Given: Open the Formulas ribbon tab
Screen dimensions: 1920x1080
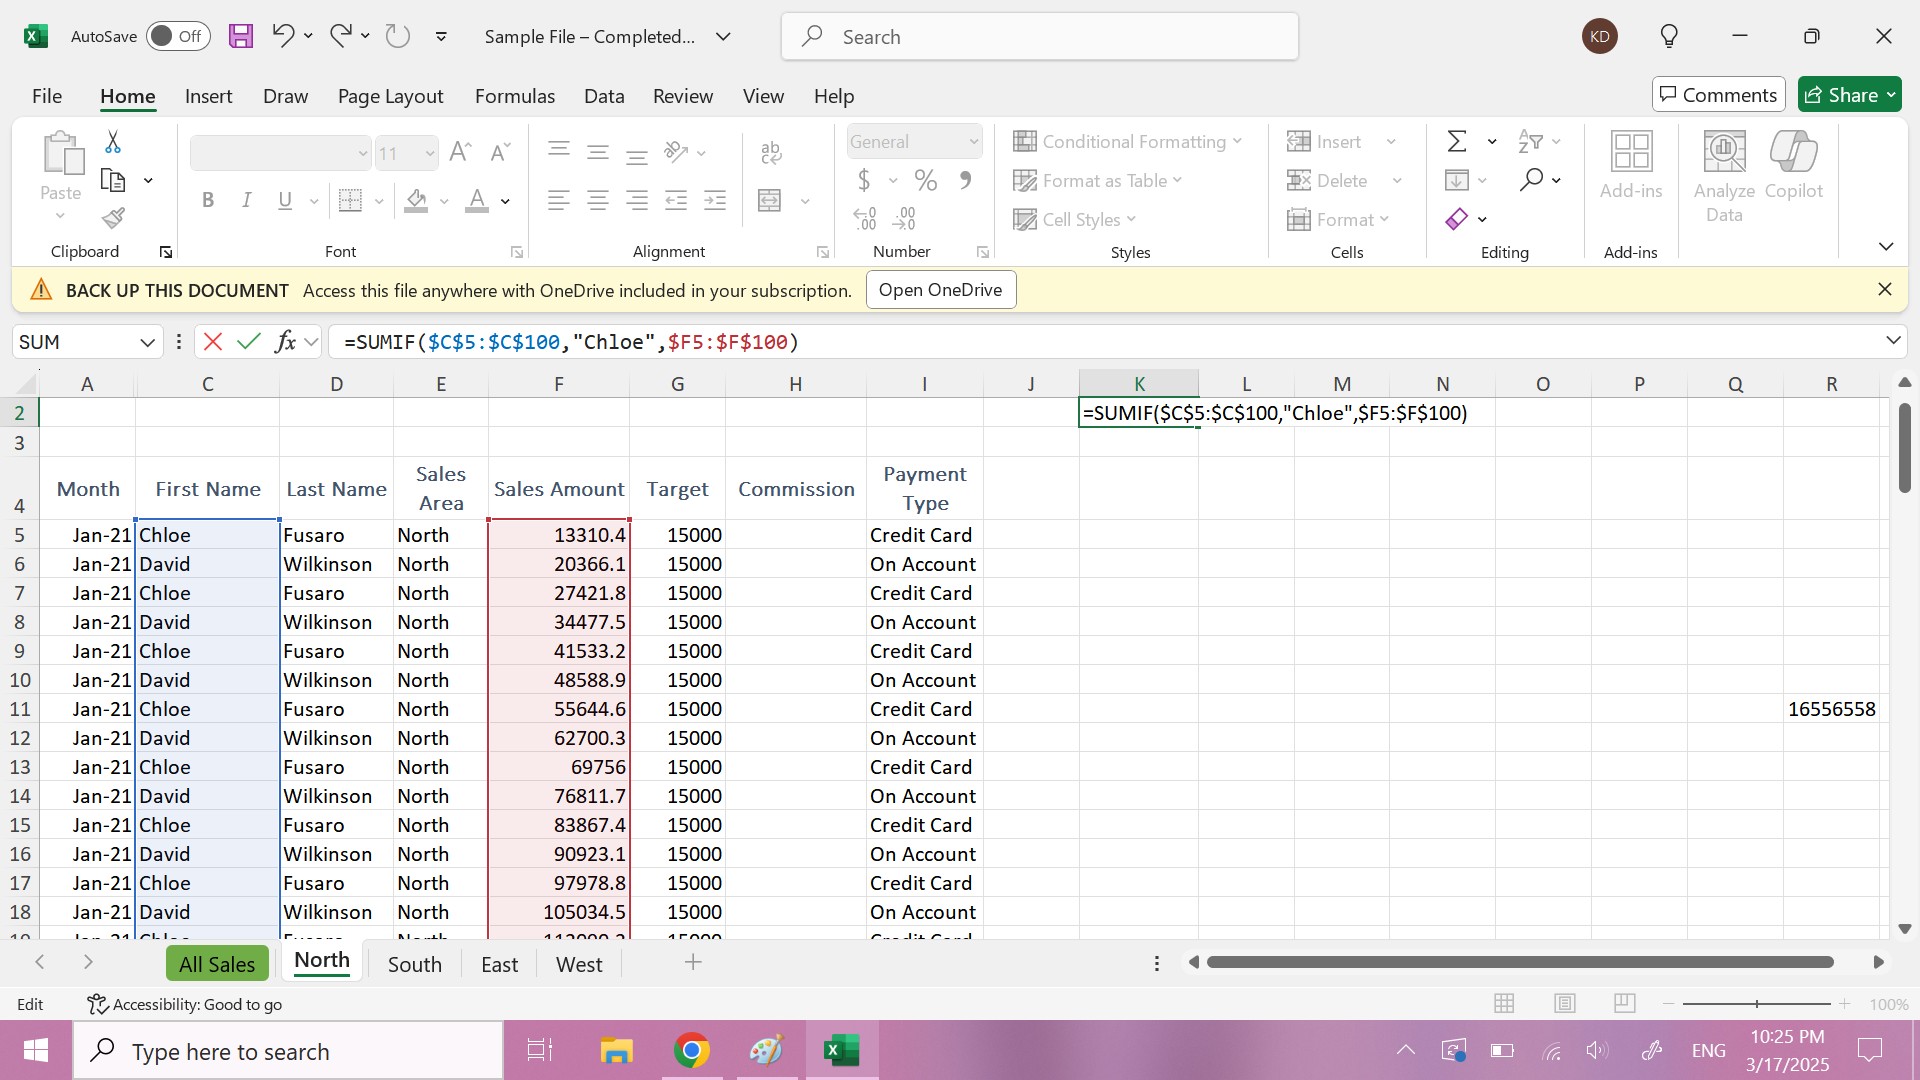Looking at the screenshot, I should coord(514,96).
